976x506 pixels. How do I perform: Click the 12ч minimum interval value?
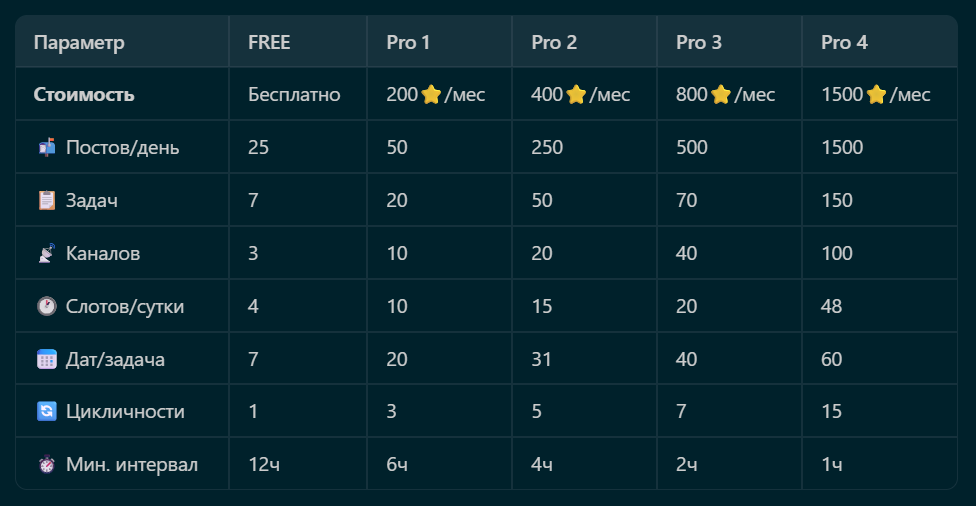coord(263,465)
